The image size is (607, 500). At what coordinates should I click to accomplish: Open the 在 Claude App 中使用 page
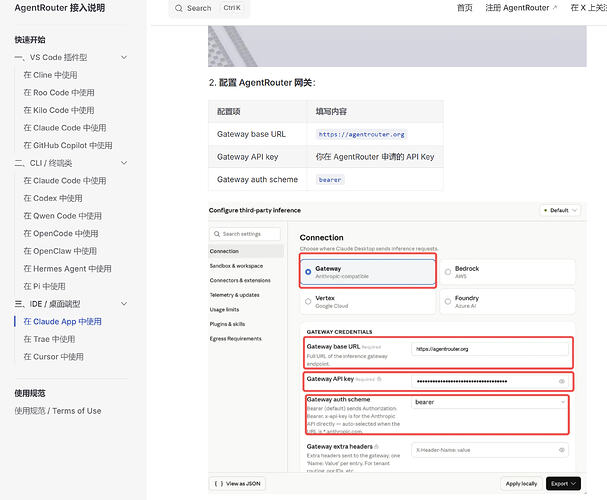pyautogui.click(x=62, y=322)
